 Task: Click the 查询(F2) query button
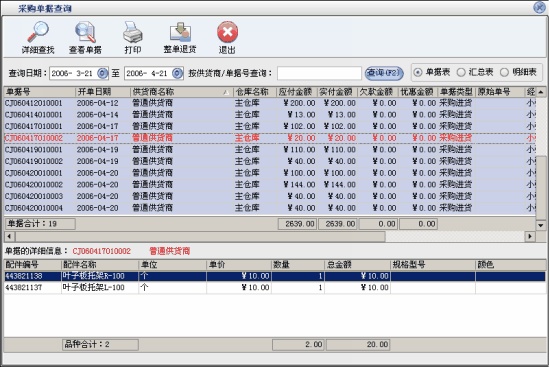(x=384, y=73)
